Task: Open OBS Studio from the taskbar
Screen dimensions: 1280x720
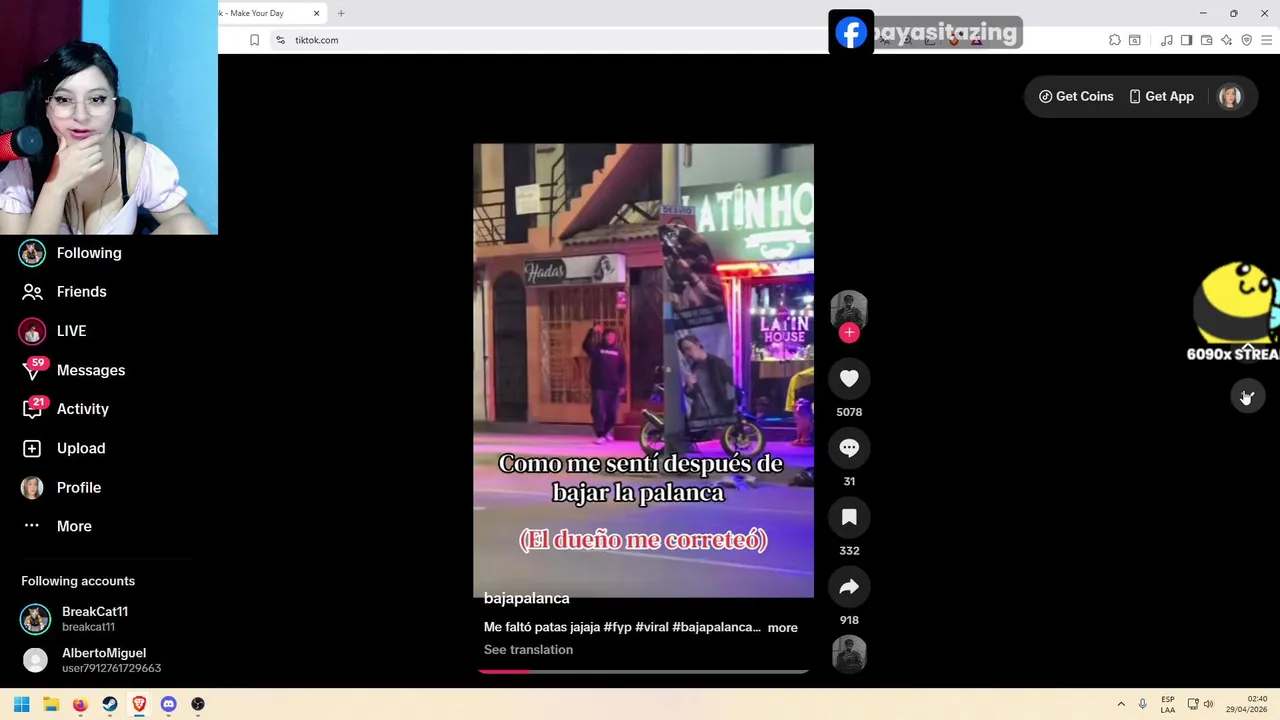Action: [198, 704]
